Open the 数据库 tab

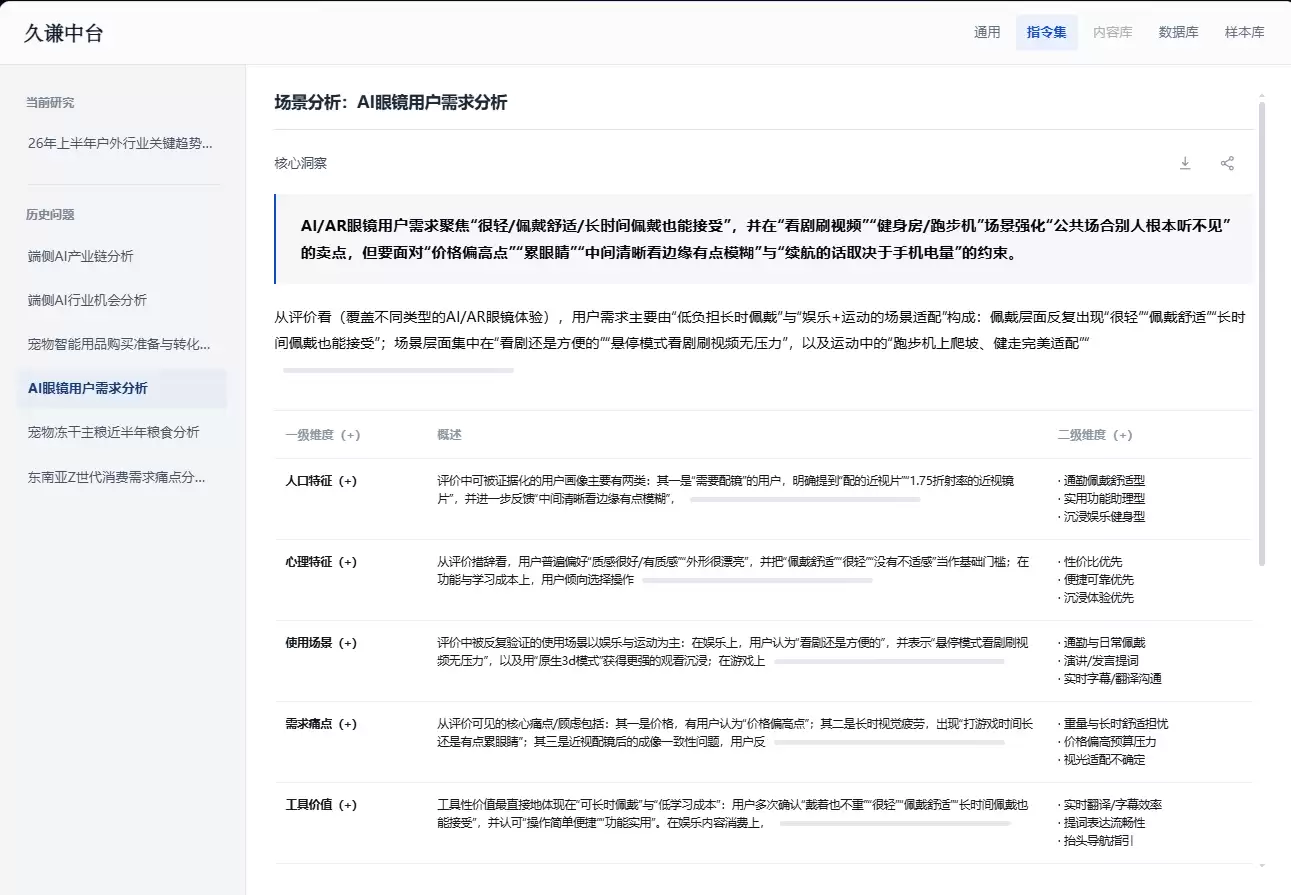(1178, 32)
